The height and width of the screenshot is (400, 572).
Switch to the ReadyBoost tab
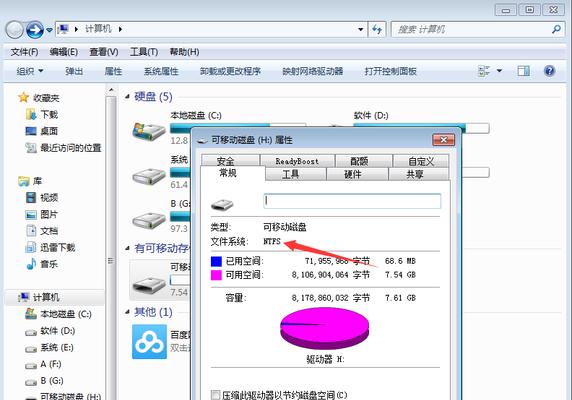coord(297,161)
